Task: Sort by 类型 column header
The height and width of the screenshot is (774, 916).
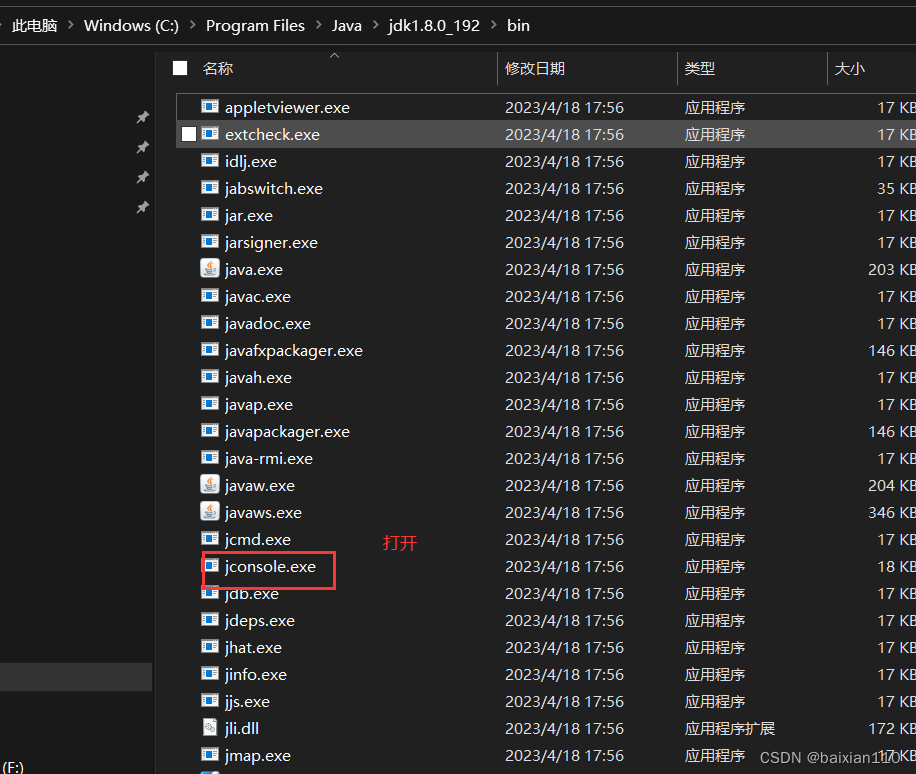Action: (699, 68)
